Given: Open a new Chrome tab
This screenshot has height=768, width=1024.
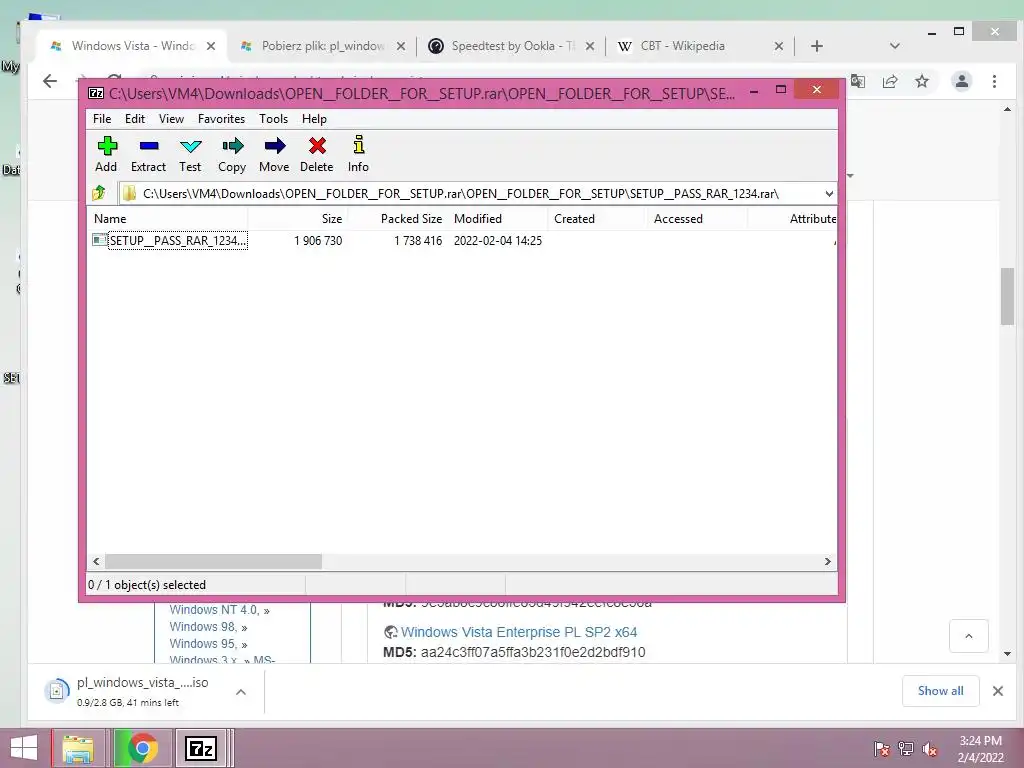Looking at the screenshot, I should (817, 46).
